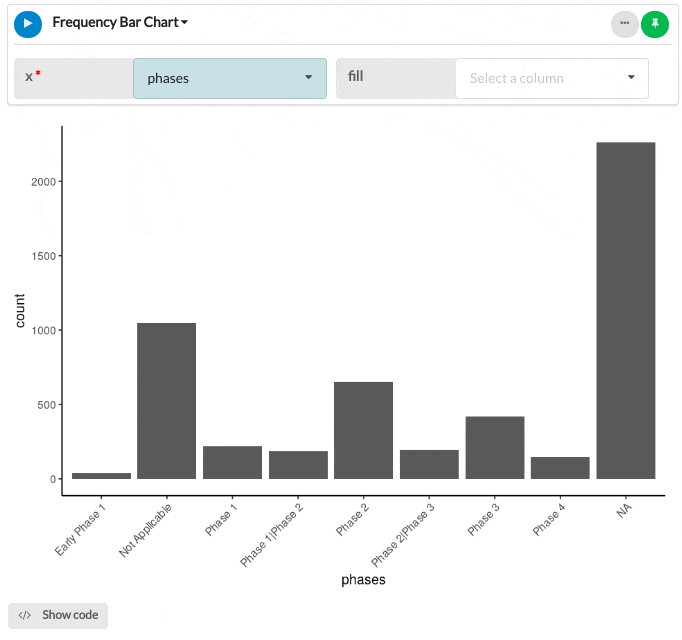The height and width of the screenshot is (640, 682).
Task: Select the Not Applicable bar
Action: pyautogui.click(x=166, y=400)
